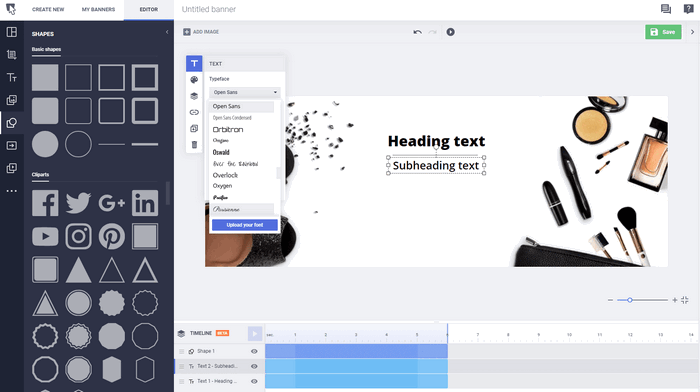Insert the Twitter bird clipart
The width and height of the screenshot is (700, 392).
tap(78, 203)
